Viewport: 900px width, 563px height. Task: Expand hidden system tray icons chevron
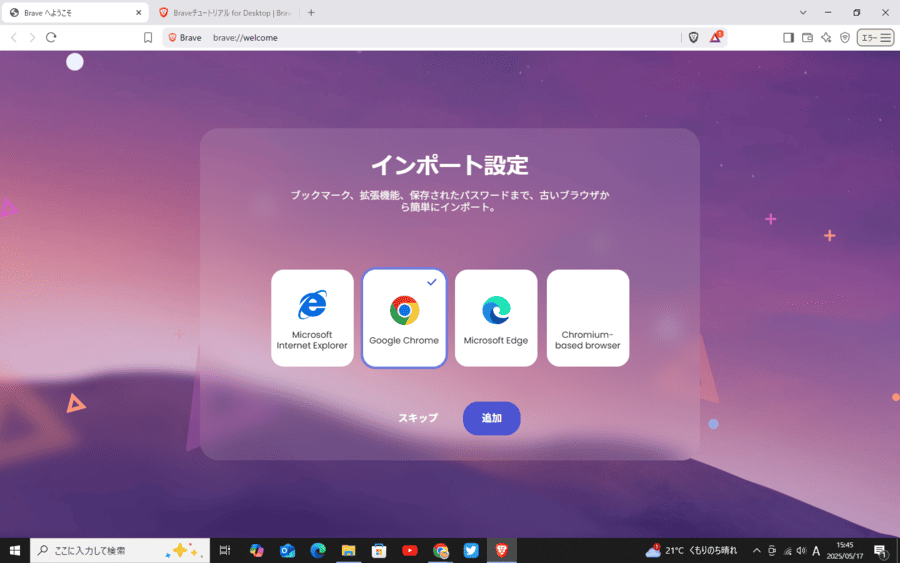click(x=757, y=550)
